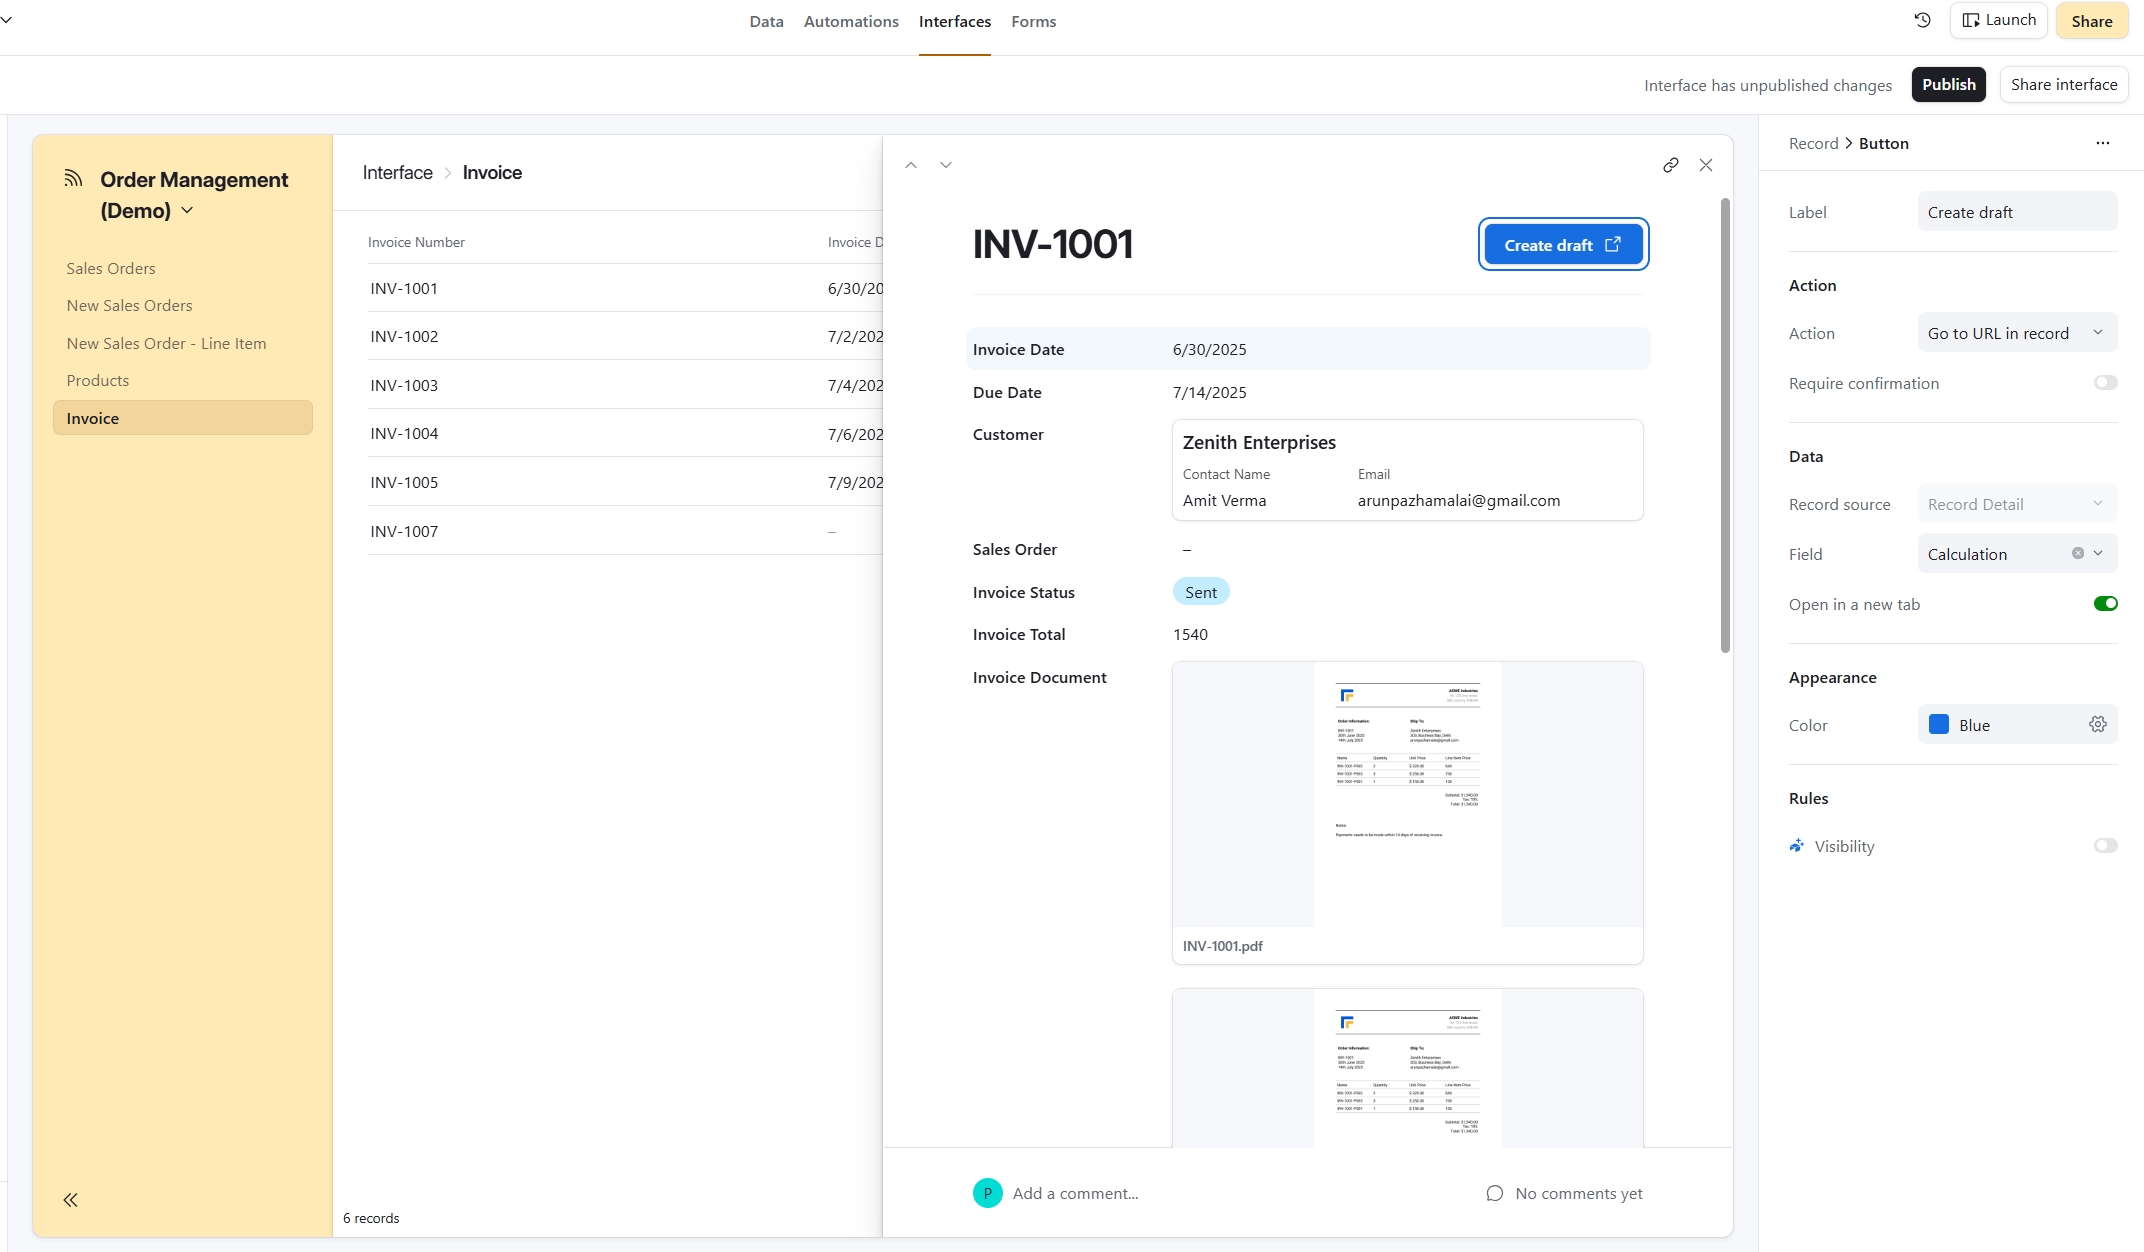This screenshot has width=2144, height=1252.
Task: Open the Go to URL action dropdown
Action: point(2016,333)
